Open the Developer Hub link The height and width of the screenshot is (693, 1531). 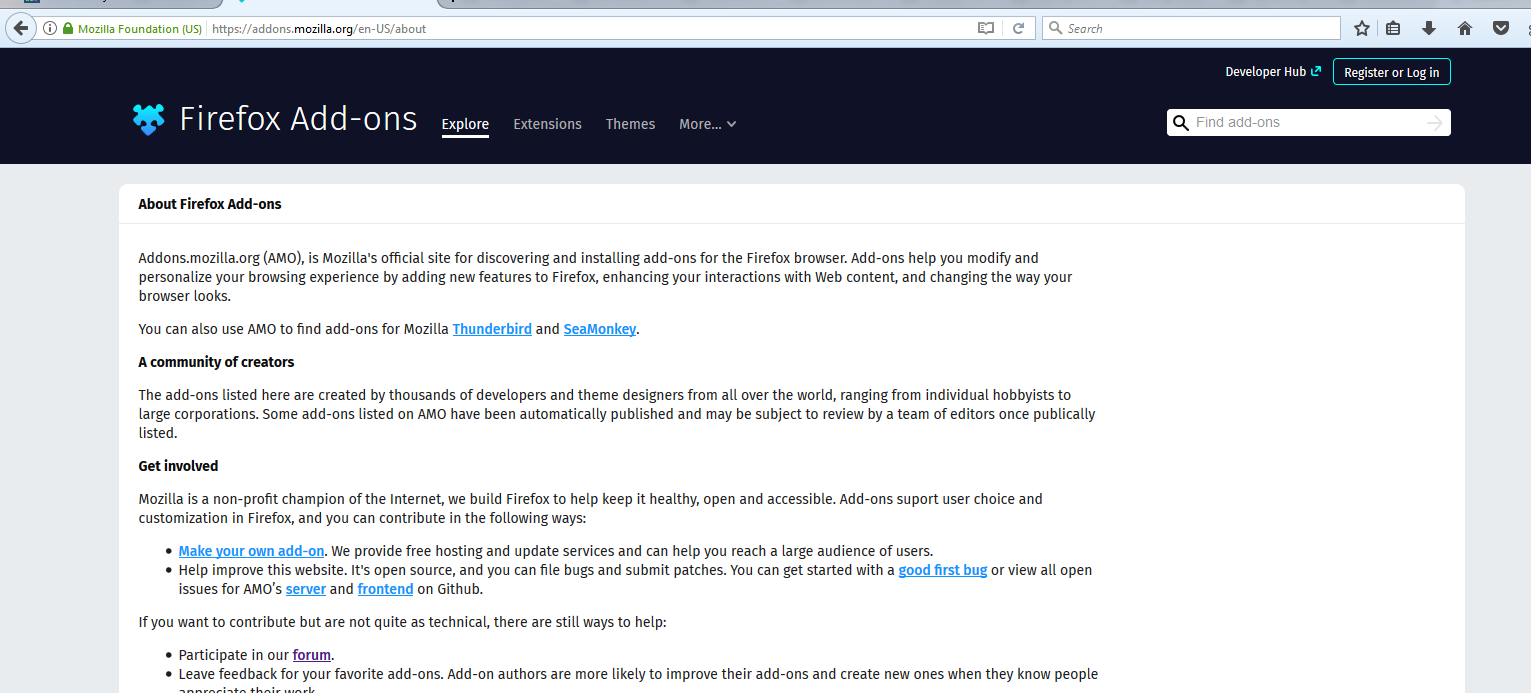1273,72
